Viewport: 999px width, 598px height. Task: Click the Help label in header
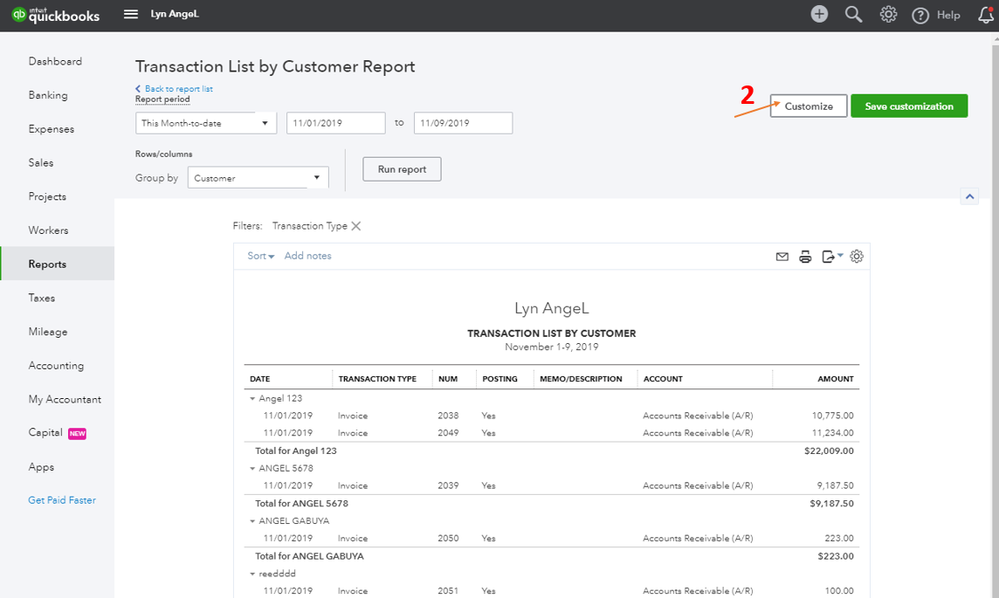click(948, 15)
